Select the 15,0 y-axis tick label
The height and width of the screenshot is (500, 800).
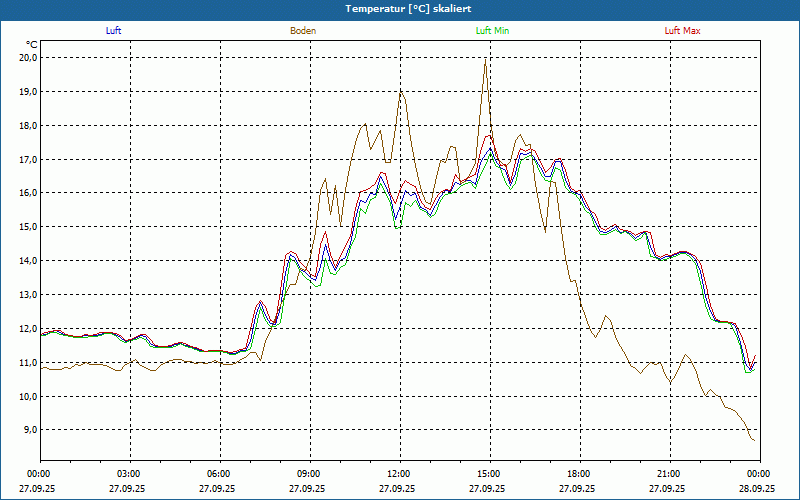pyautogui.click(x=27, y=226)
